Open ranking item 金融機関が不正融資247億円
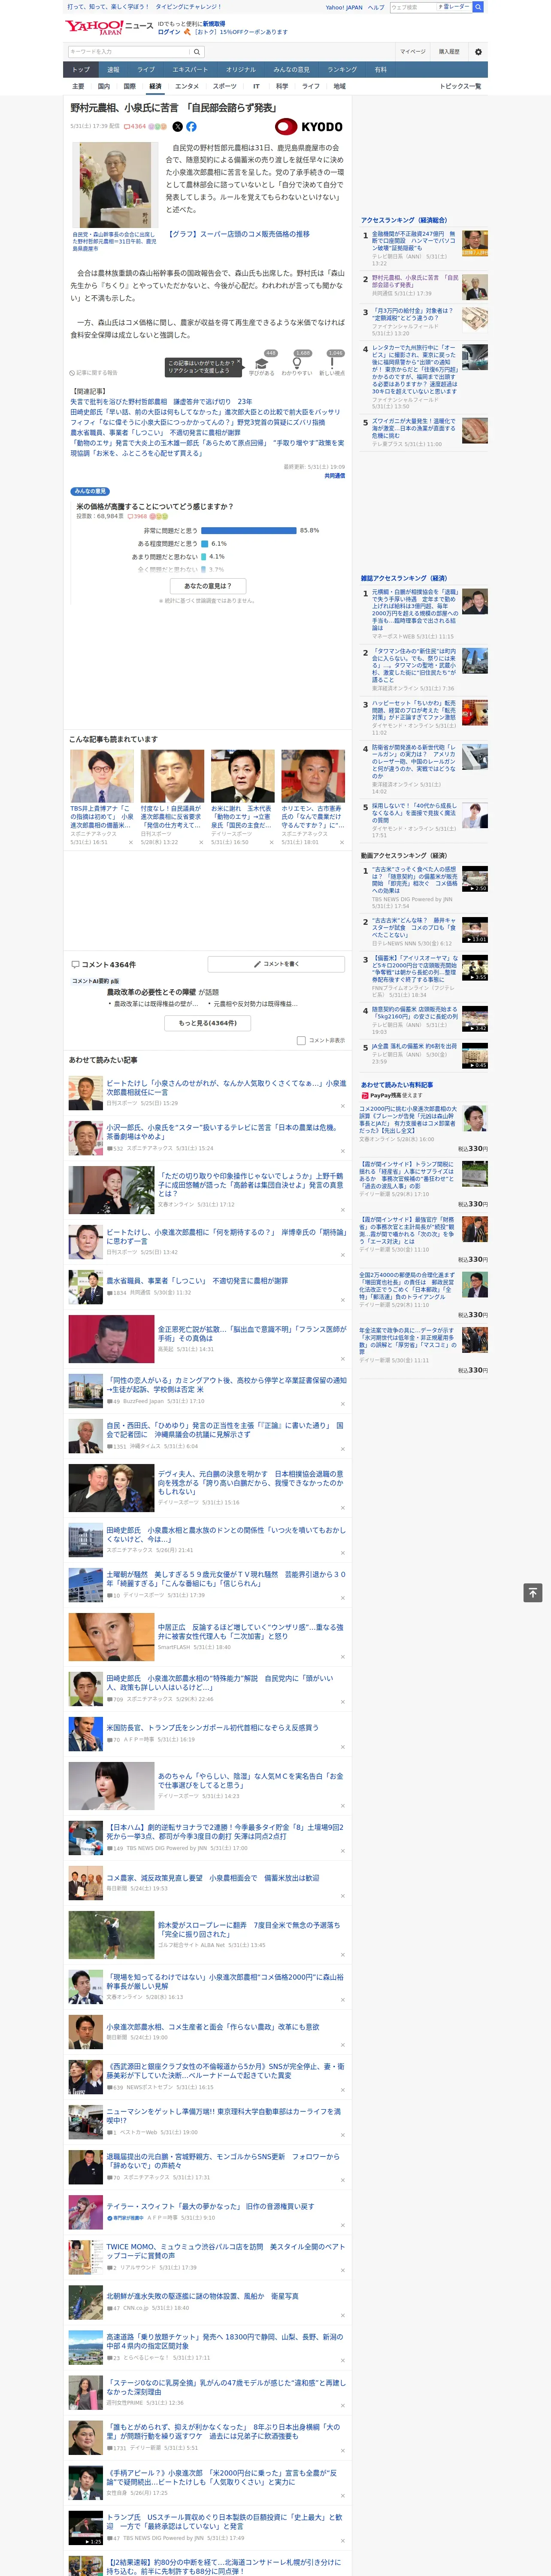The image size is (551, 2576). point(414,241)
